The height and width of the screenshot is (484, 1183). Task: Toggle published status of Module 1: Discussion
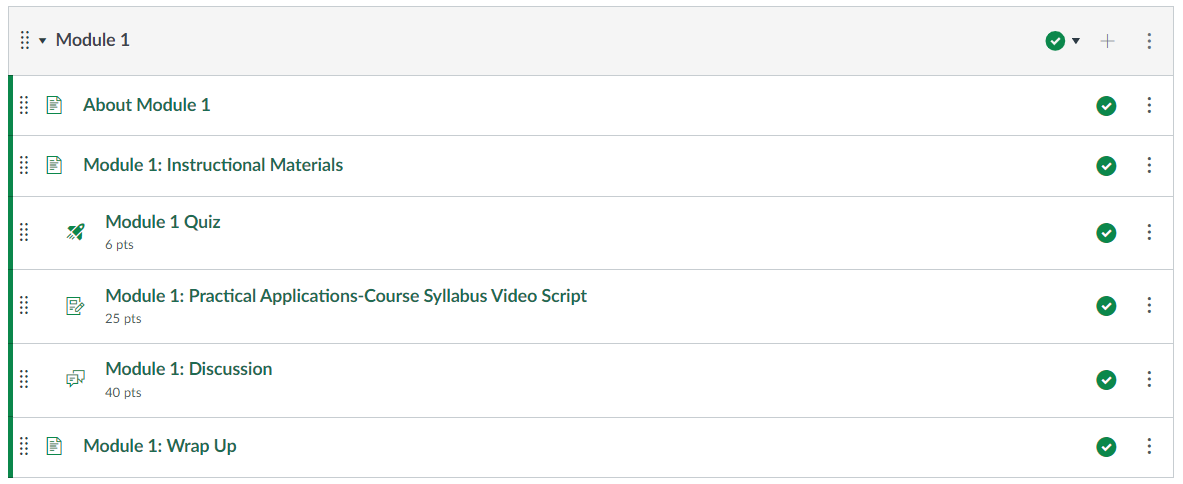click(x=1106, y=380)
